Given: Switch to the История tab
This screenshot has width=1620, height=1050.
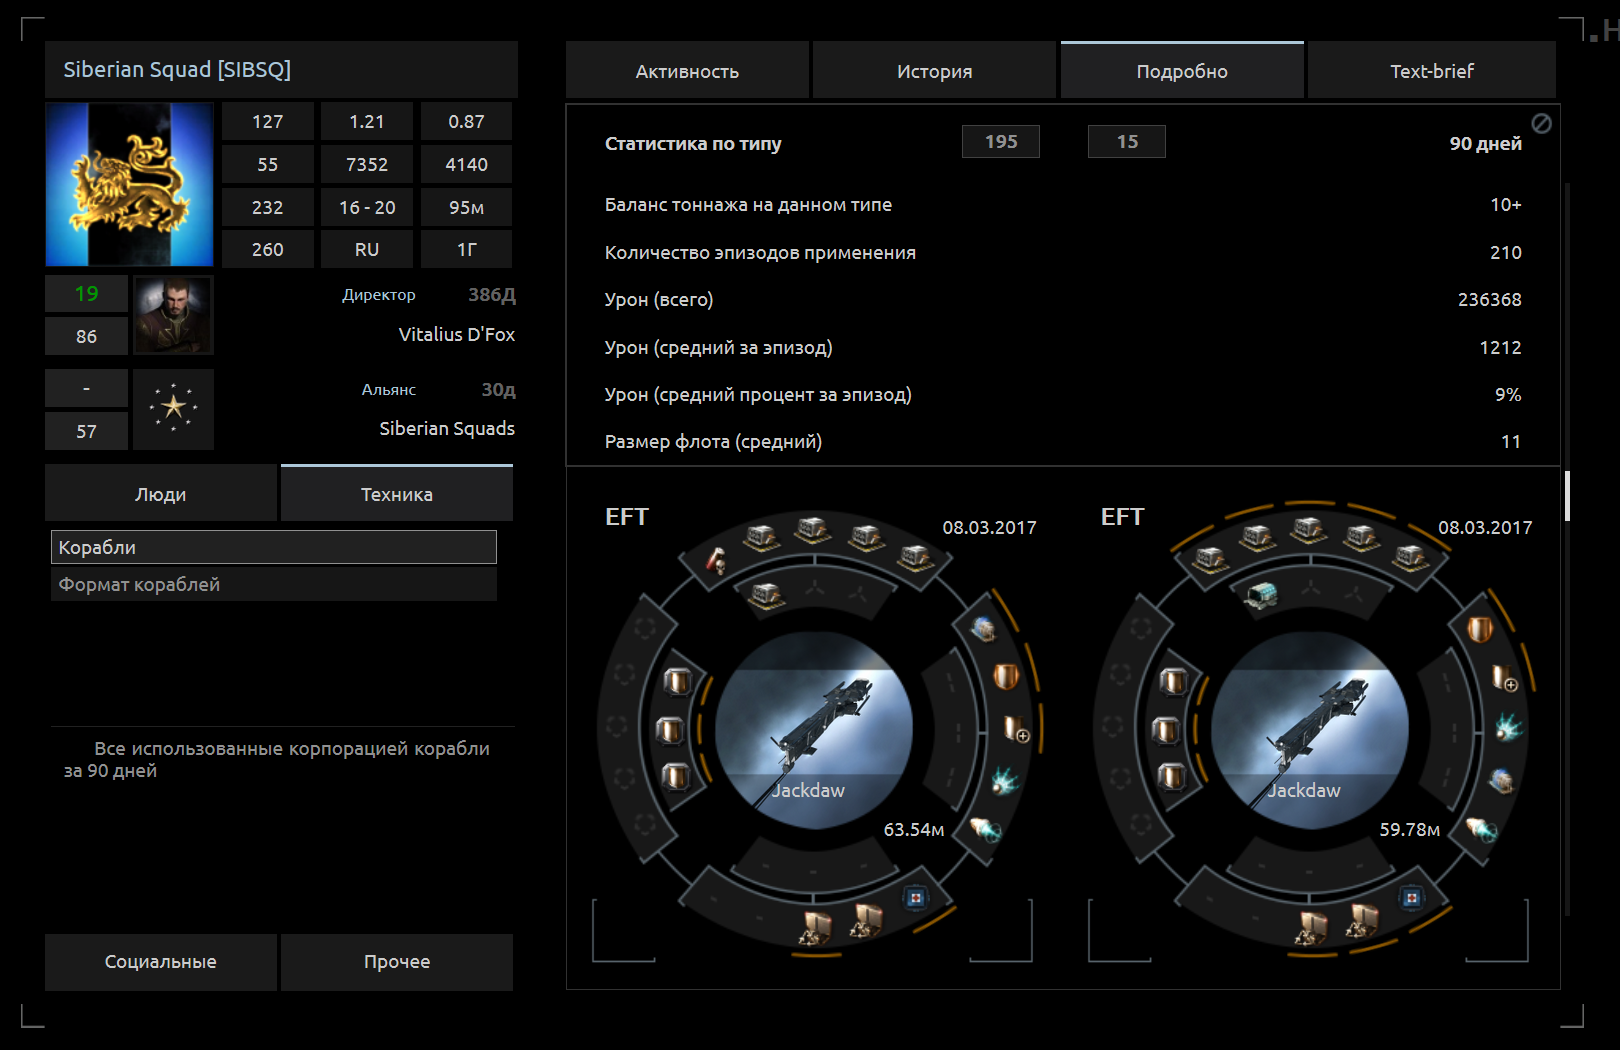Looking at the screenshot, I should pos(934,70).
